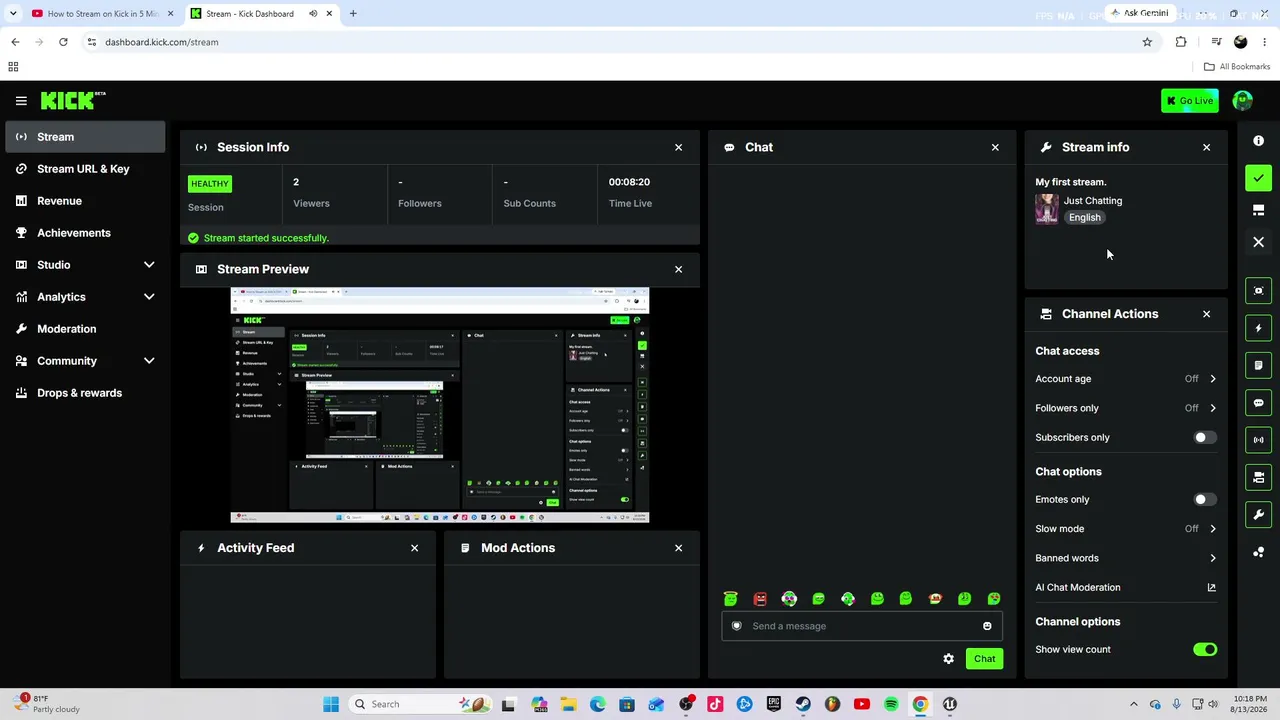1280x720 pixels.
Task: Open TikTok app from the taskbar
Action: (715, 704)
